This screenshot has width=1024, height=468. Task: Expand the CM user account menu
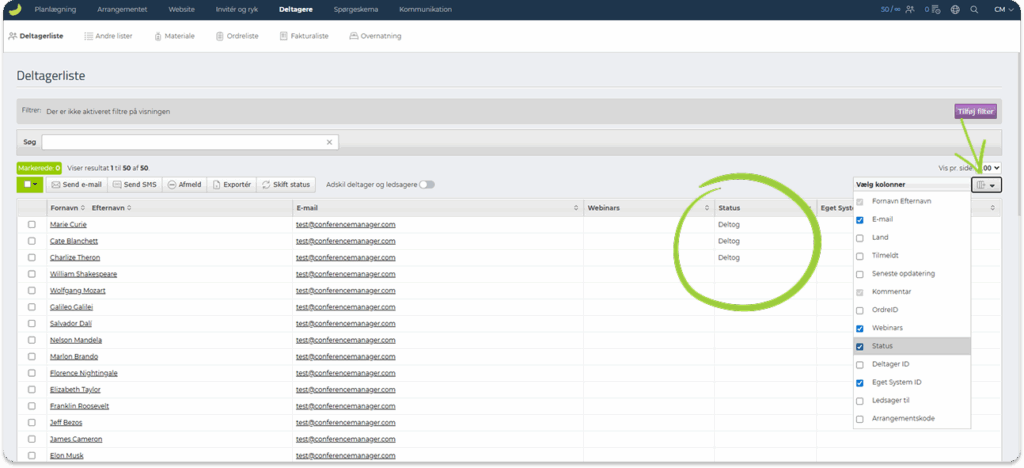coord(1004,9)
